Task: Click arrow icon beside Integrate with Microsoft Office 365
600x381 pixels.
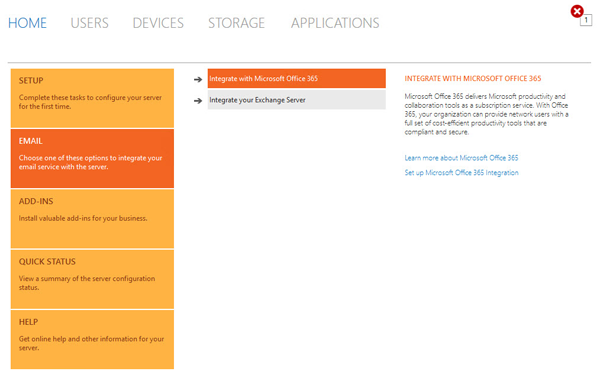Action: (x=198, y=79)
